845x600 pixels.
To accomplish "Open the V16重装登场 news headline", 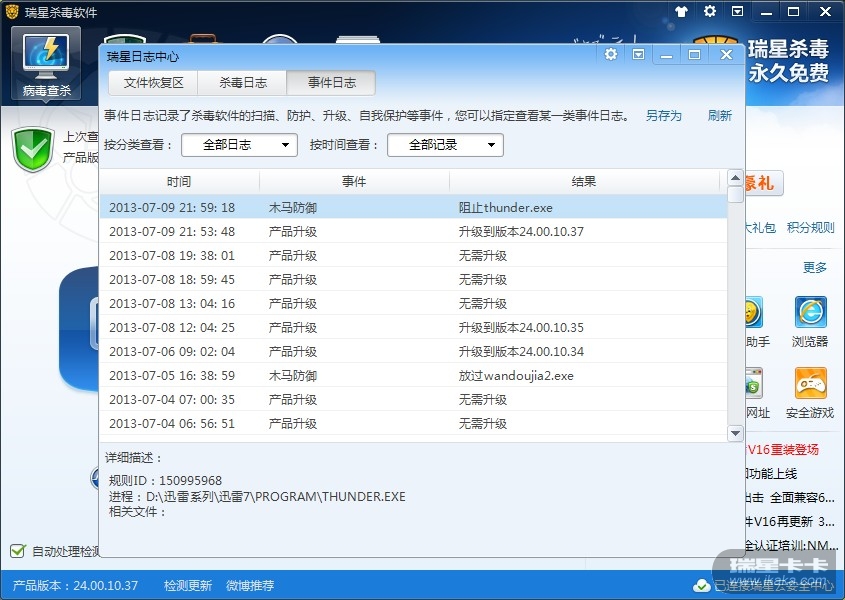I will [782, 450].
